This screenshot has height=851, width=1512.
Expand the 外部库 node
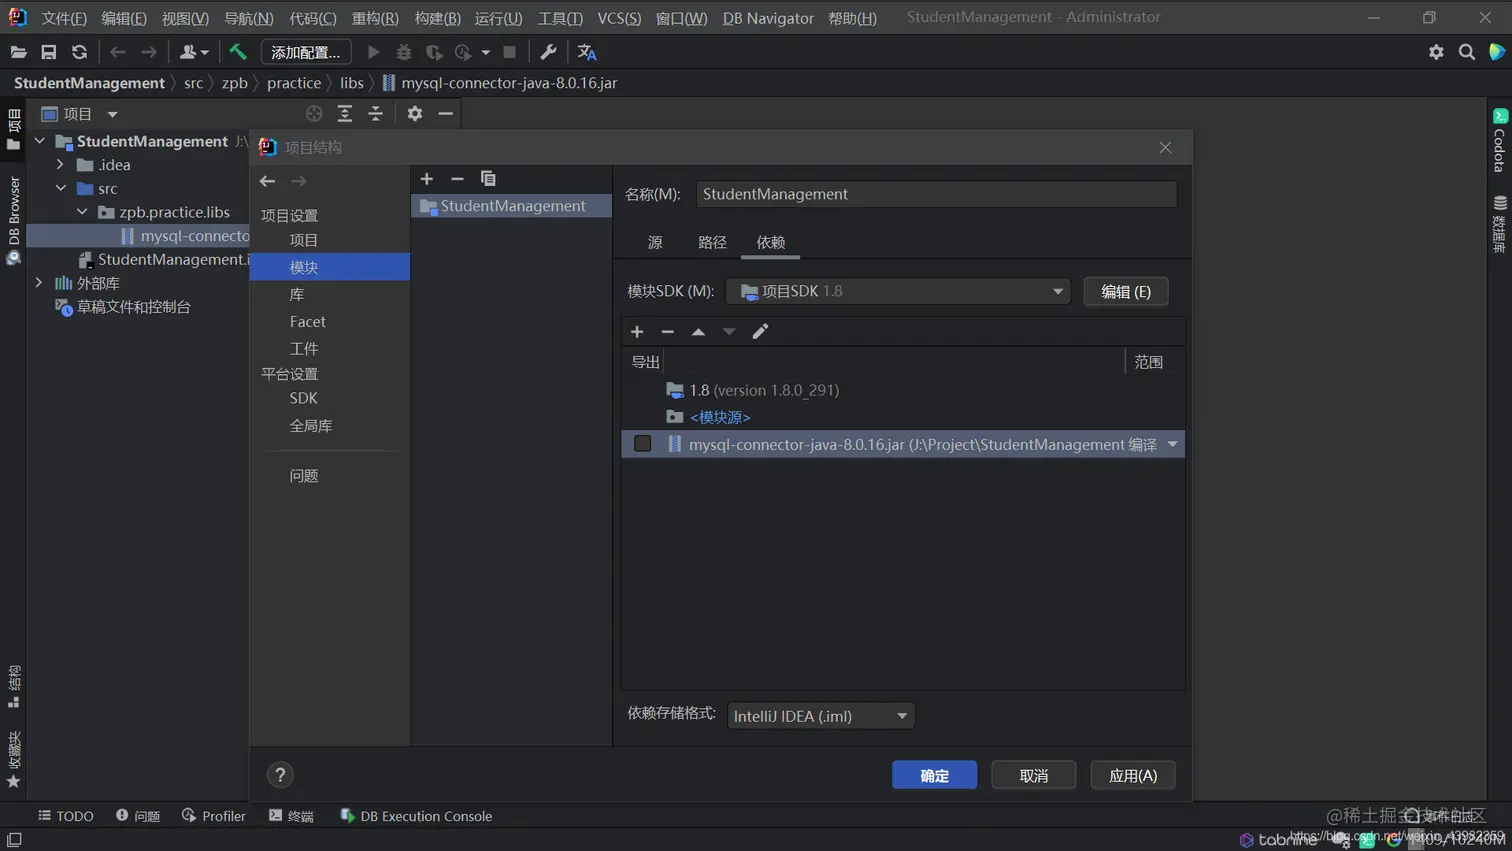(39, 283)
